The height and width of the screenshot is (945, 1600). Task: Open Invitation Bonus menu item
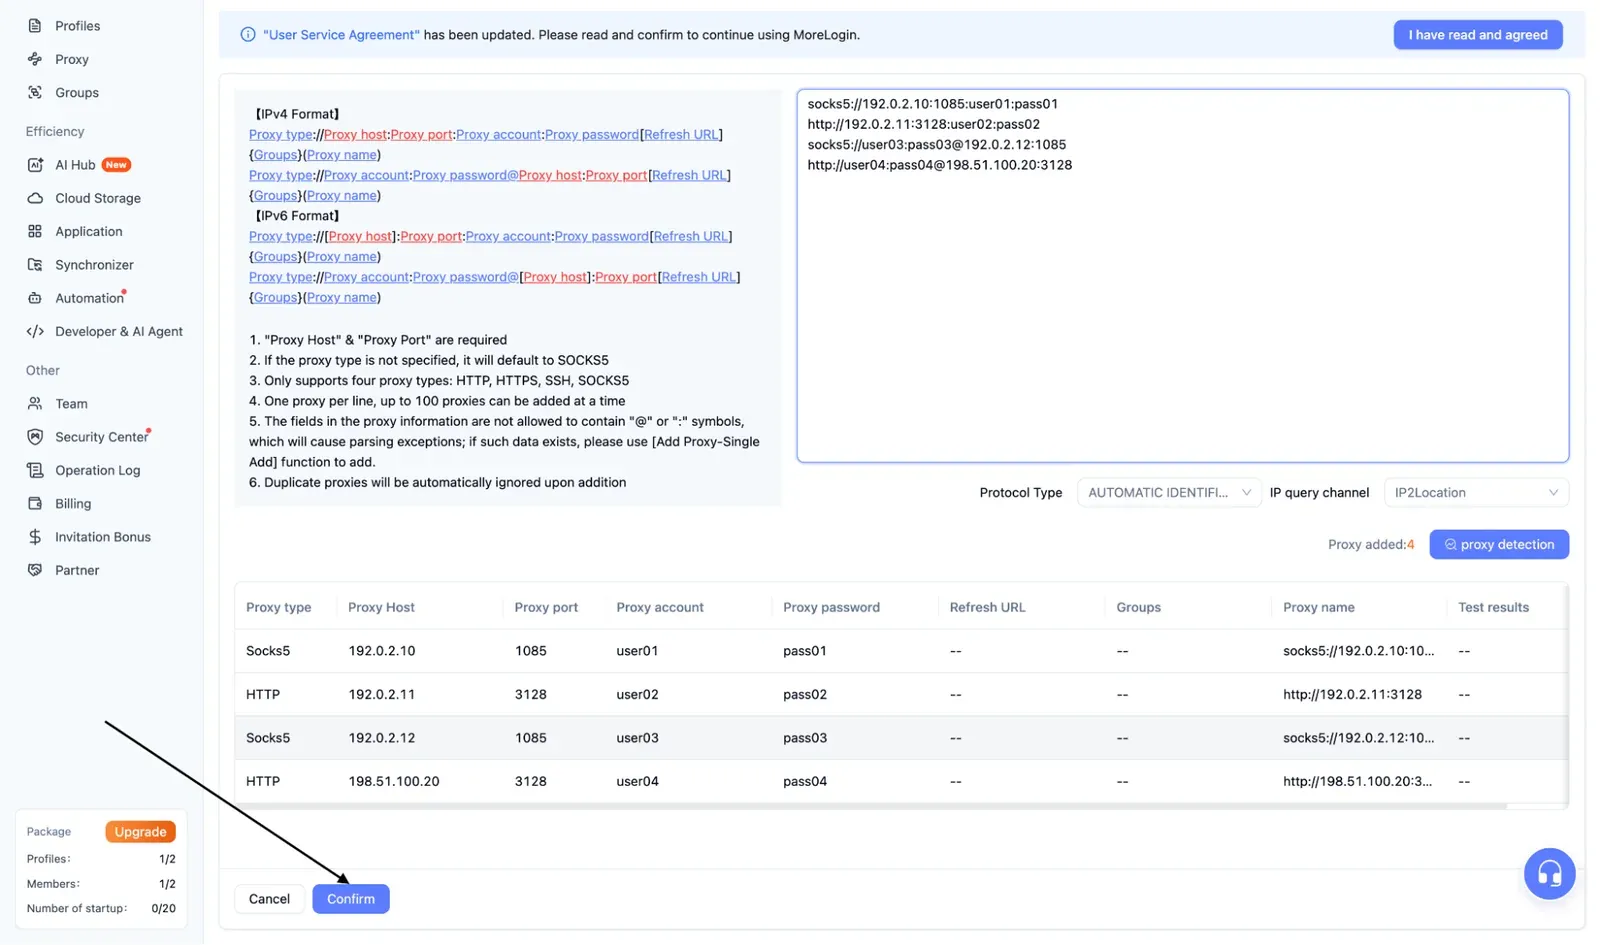point(103,537)
